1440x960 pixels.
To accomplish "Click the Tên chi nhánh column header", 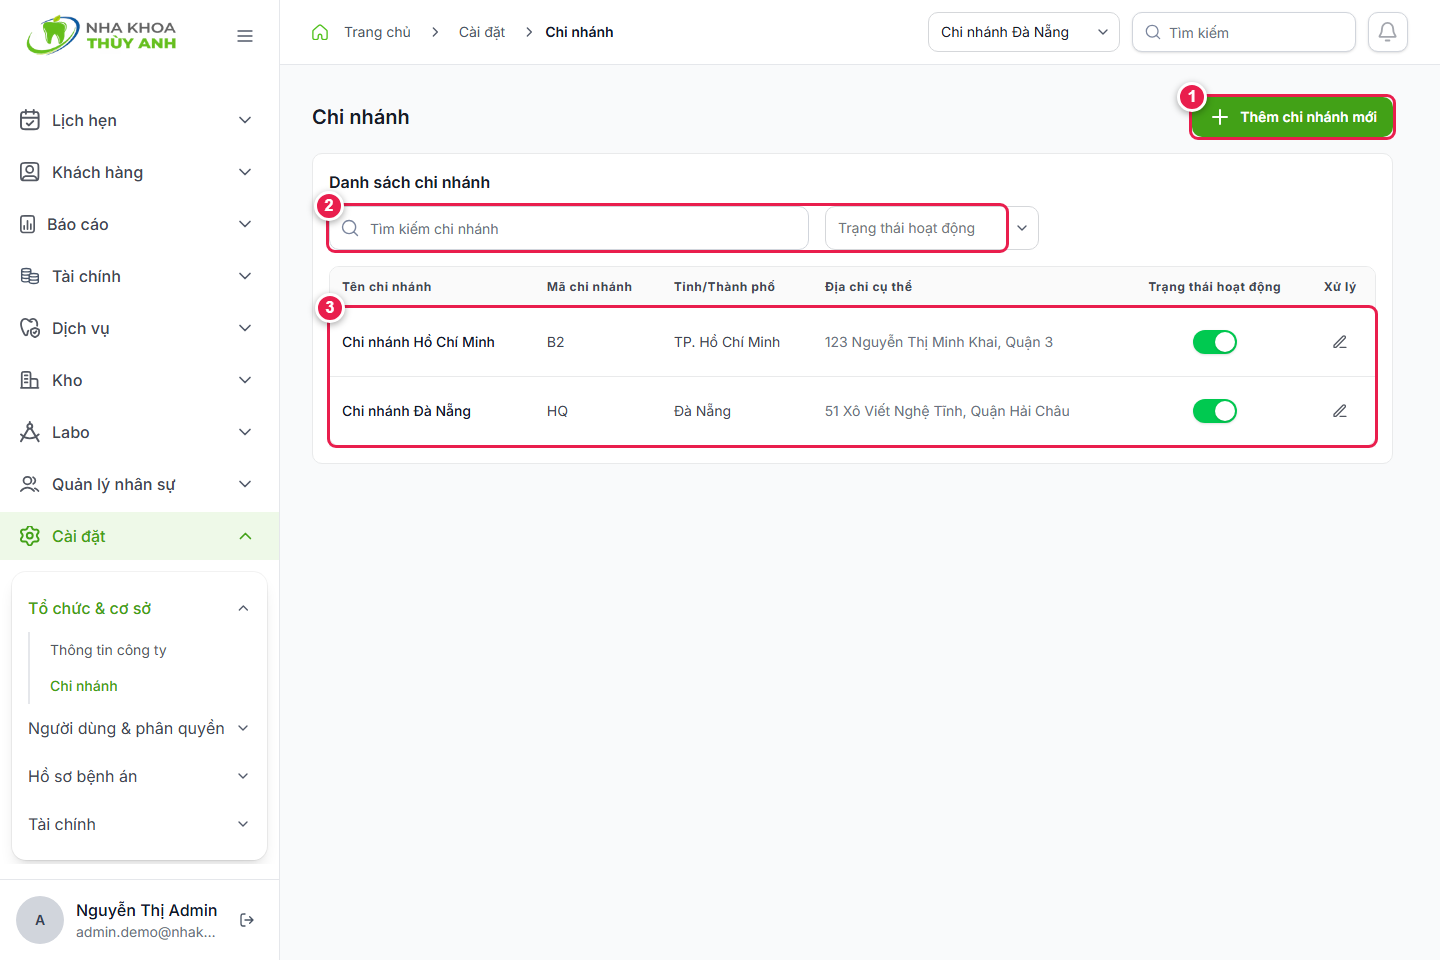I will pos(387,287).
